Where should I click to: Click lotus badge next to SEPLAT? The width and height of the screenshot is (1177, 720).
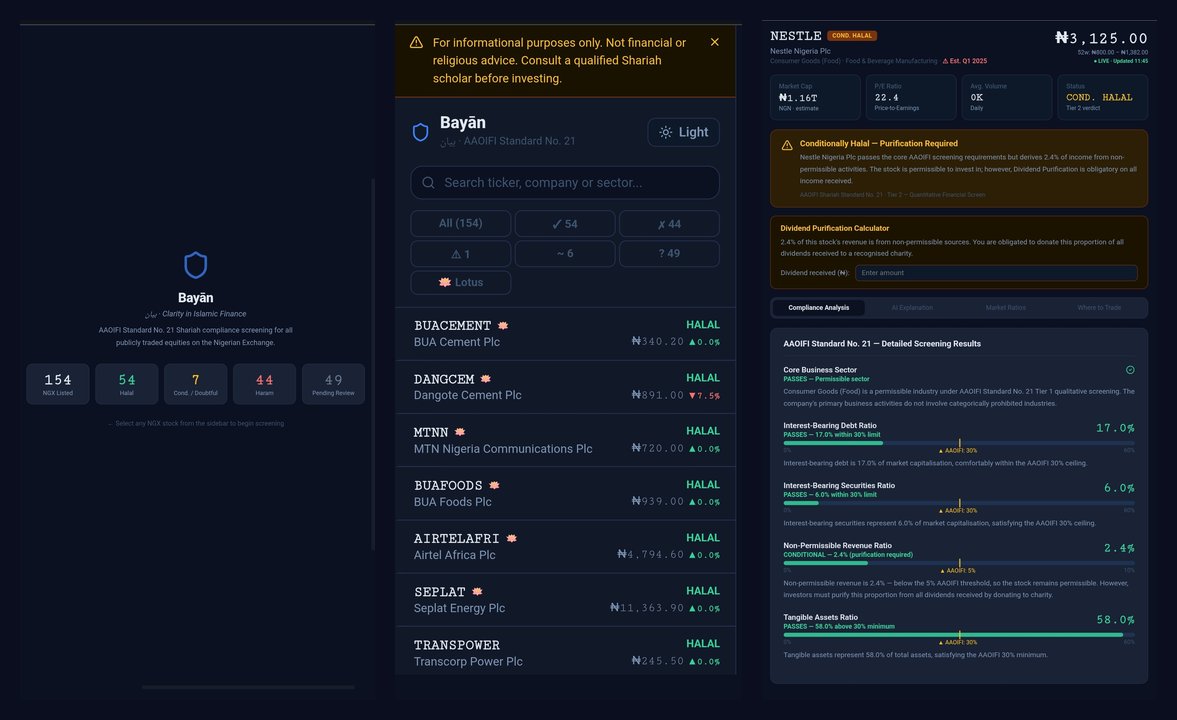(x=477, y=592)
